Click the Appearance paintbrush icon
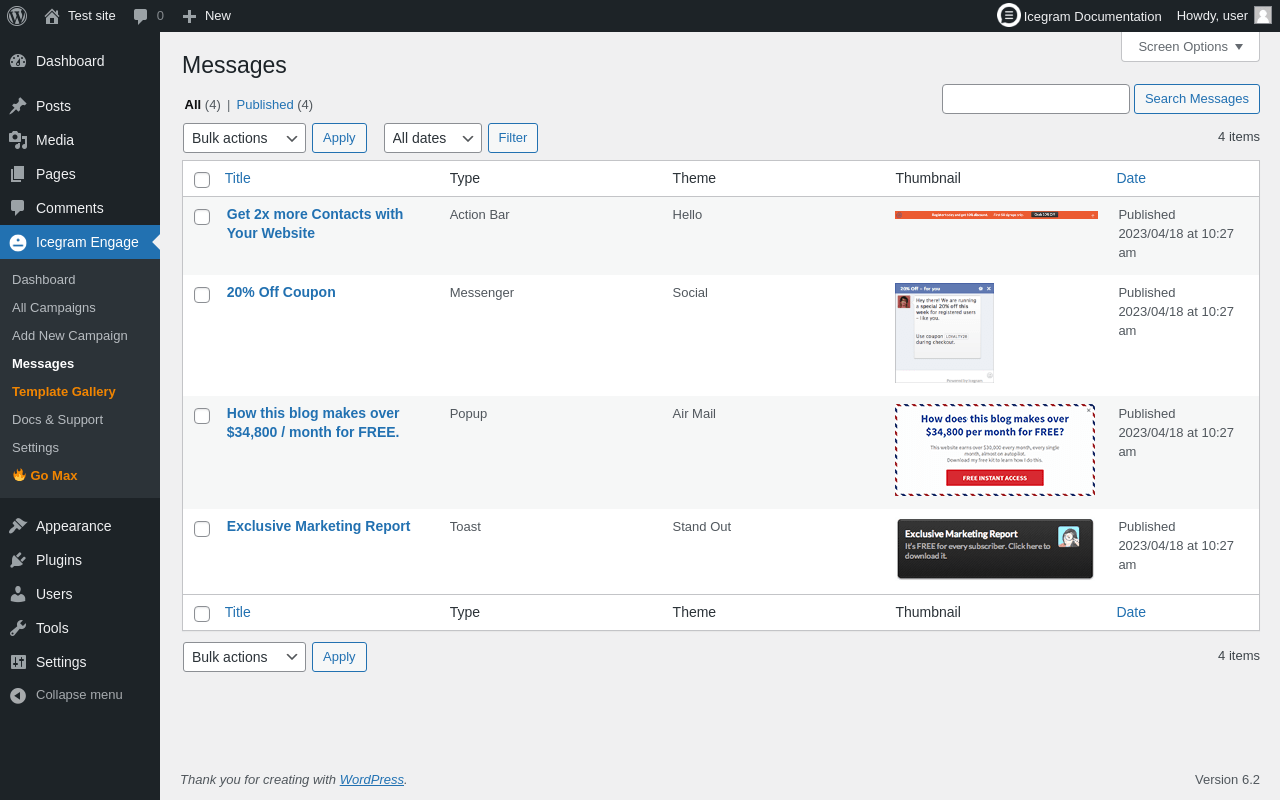The width and height of the screenshot is (1280, 800). [x=18, y=526]
